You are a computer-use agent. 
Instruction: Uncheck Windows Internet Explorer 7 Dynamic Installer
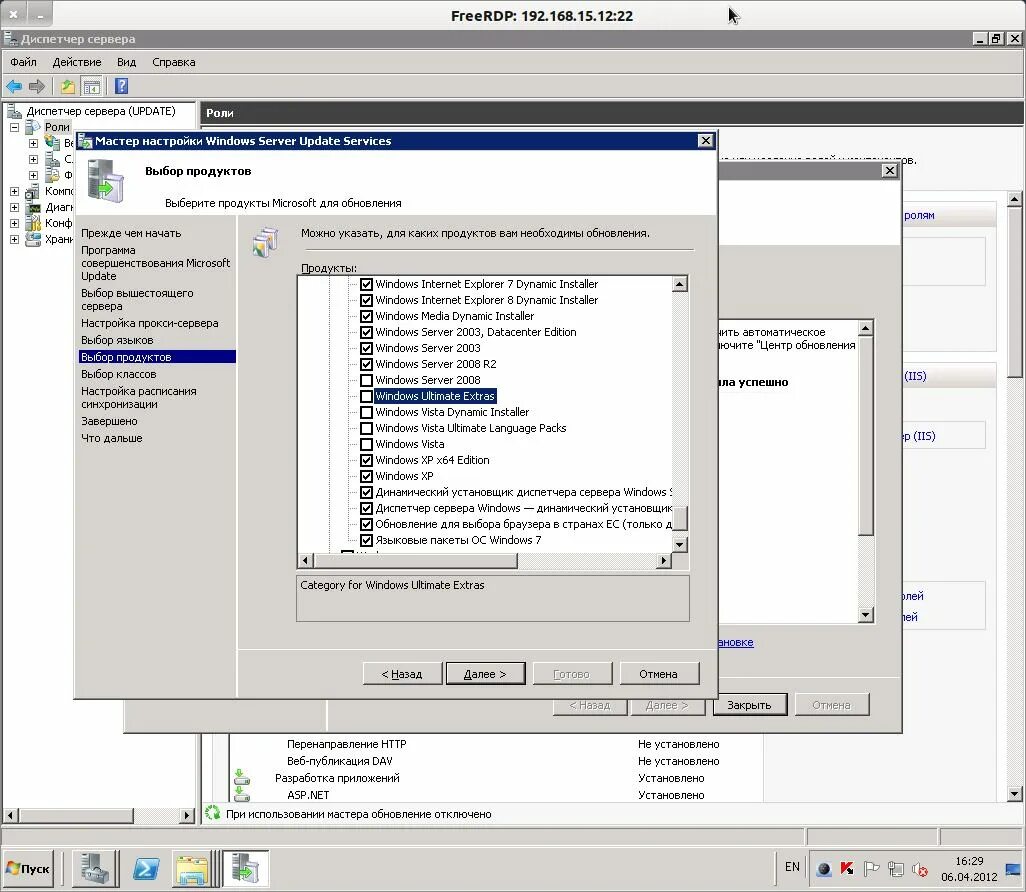click(x=366, y=284)
